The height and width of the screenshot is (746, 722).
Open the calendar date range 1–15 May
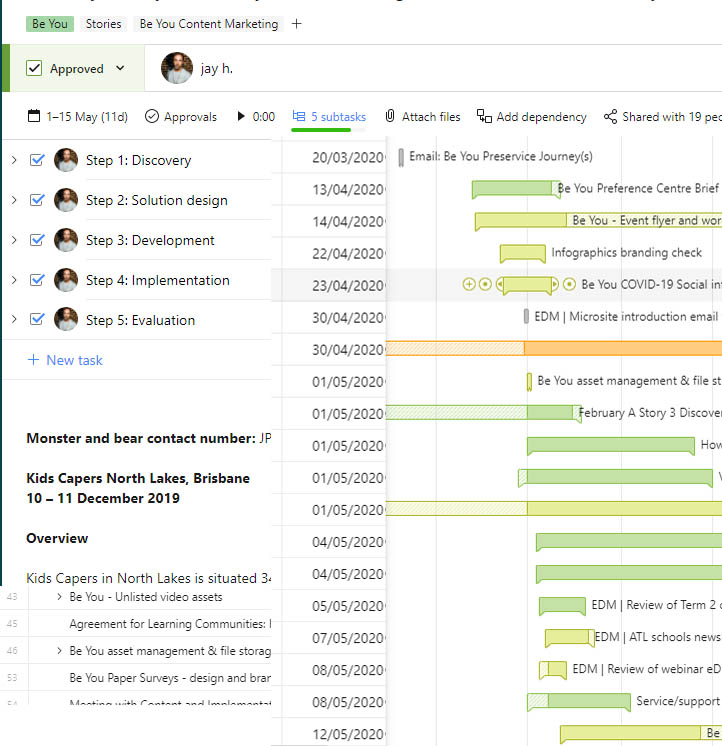click(78, 117)
